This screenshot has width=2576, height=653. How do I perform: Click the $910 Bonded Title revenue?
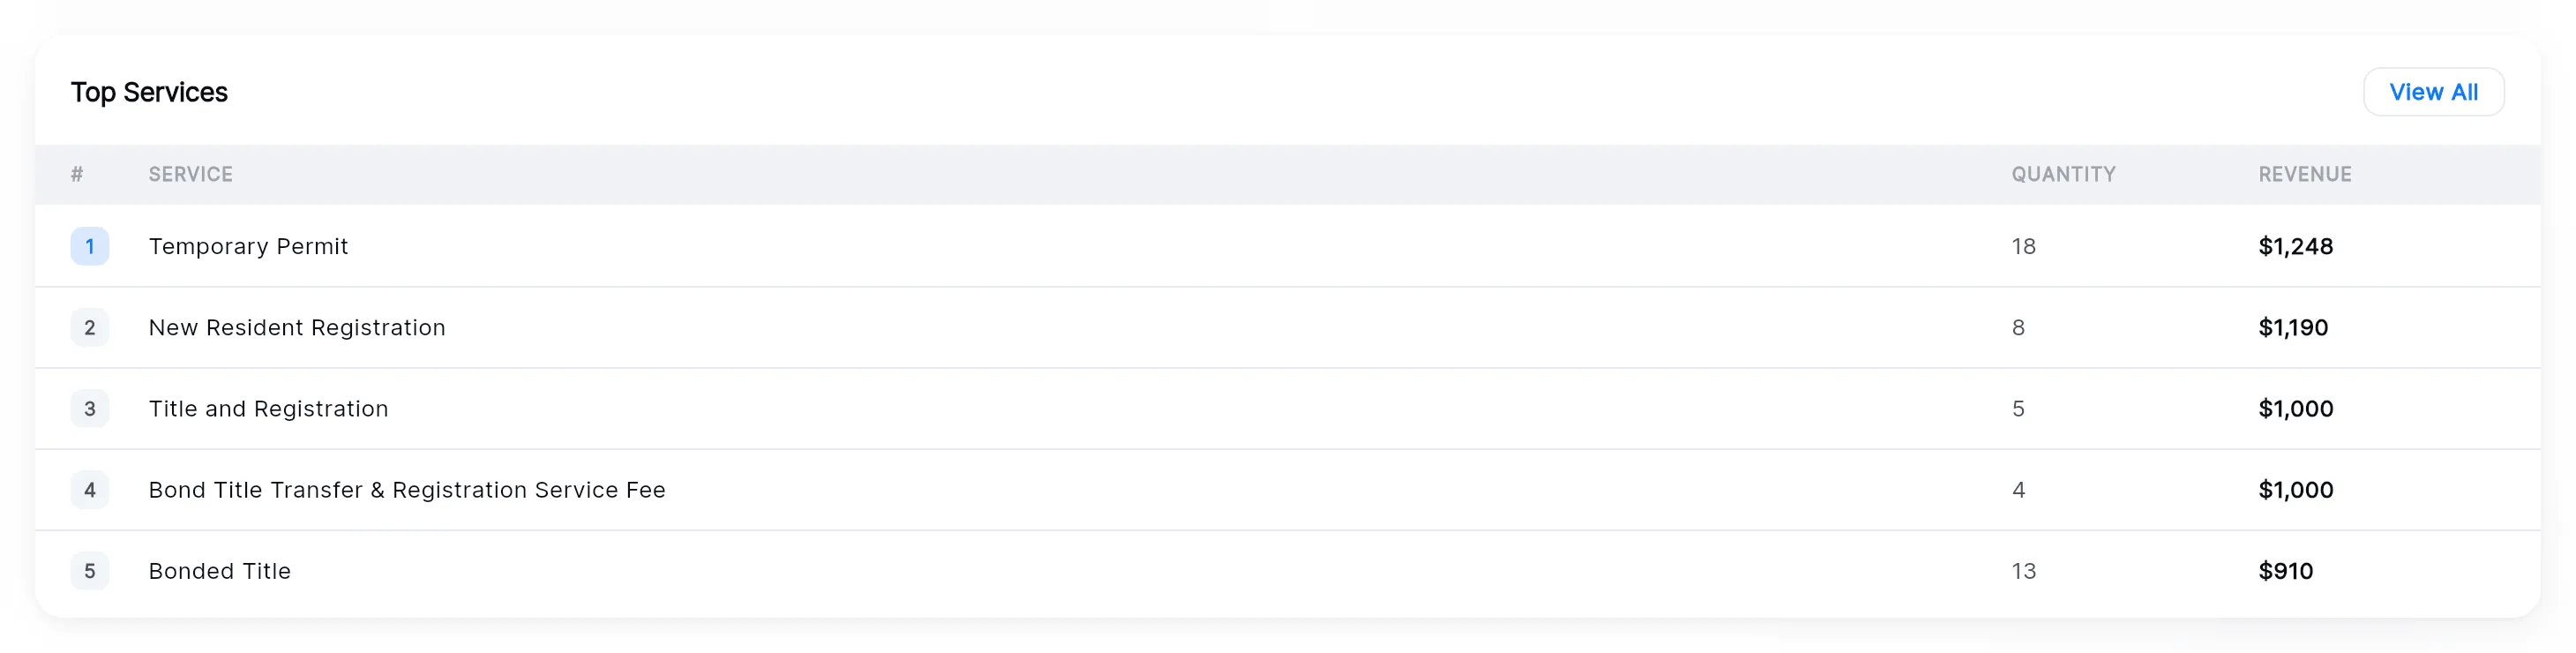tap(2285, 570)
